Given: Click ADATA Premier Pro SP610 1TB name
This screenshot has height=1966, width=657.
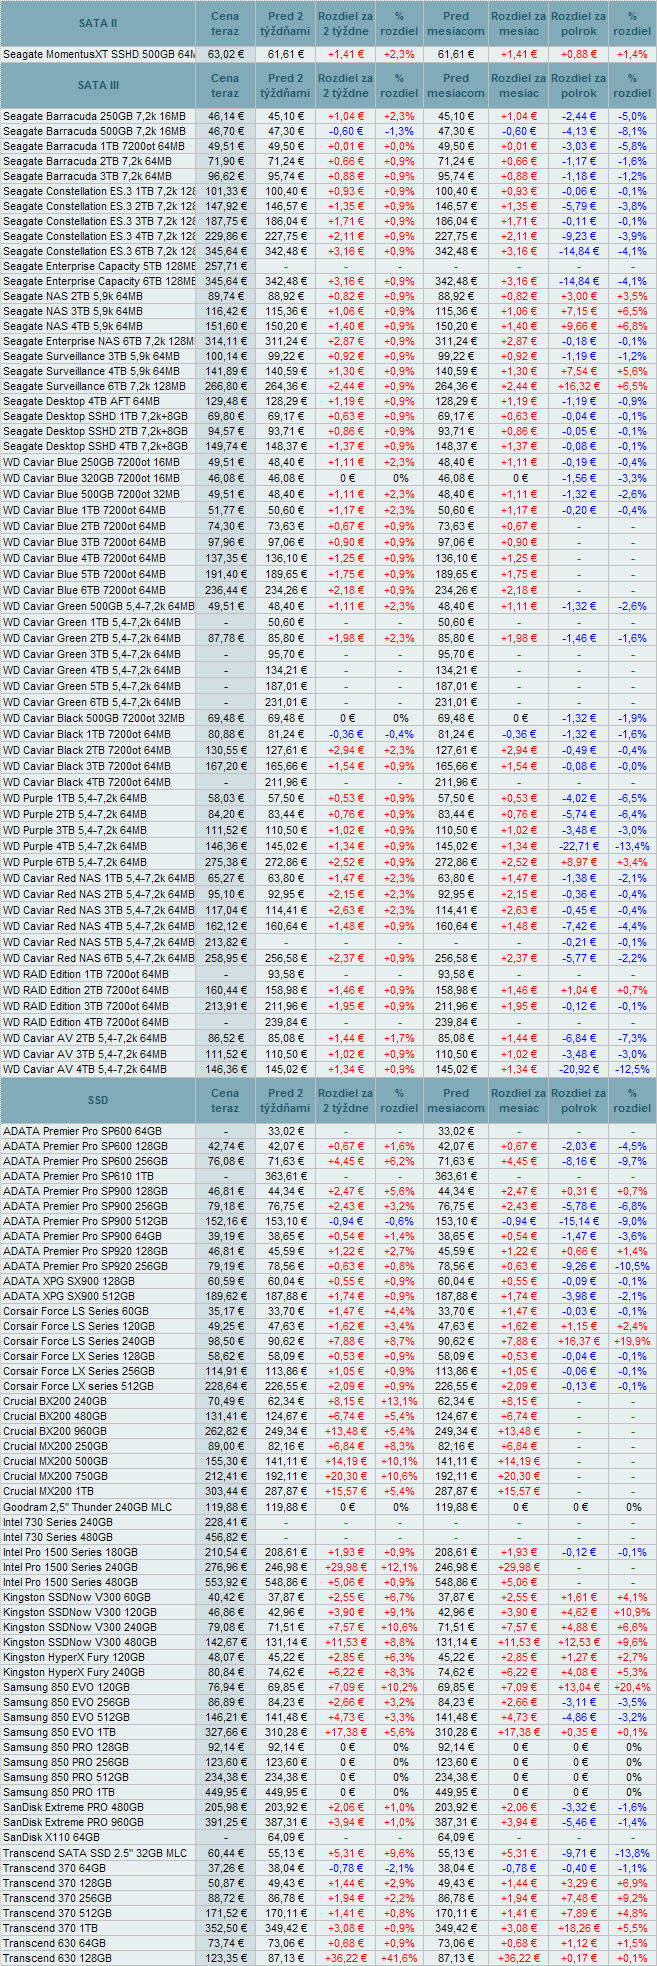Looking at the screenshot, I should tap(77, 1176).
